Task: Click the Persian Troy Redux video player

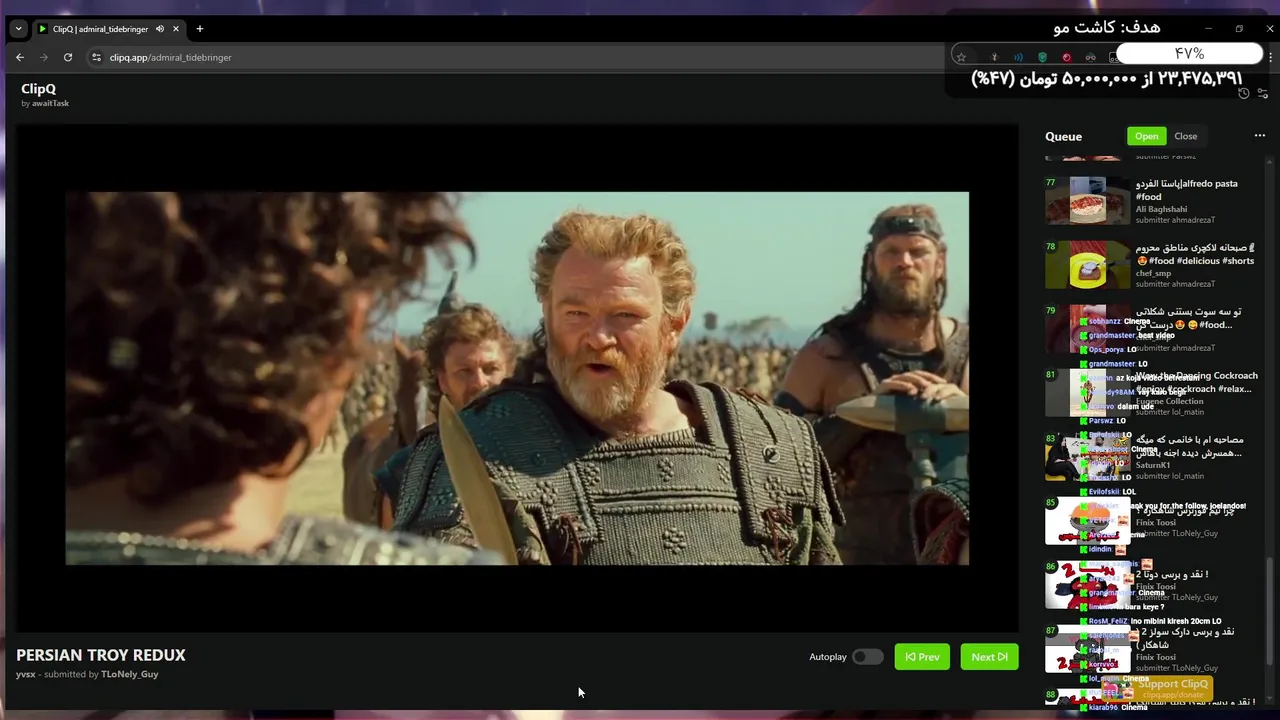Action: coord(517,378)
